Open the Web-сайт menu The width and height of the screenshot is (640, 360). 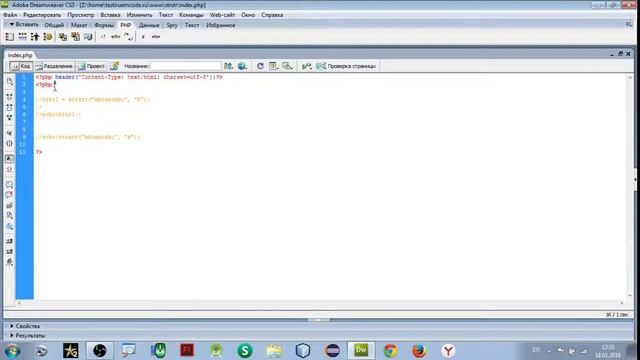tap(222, 15)
